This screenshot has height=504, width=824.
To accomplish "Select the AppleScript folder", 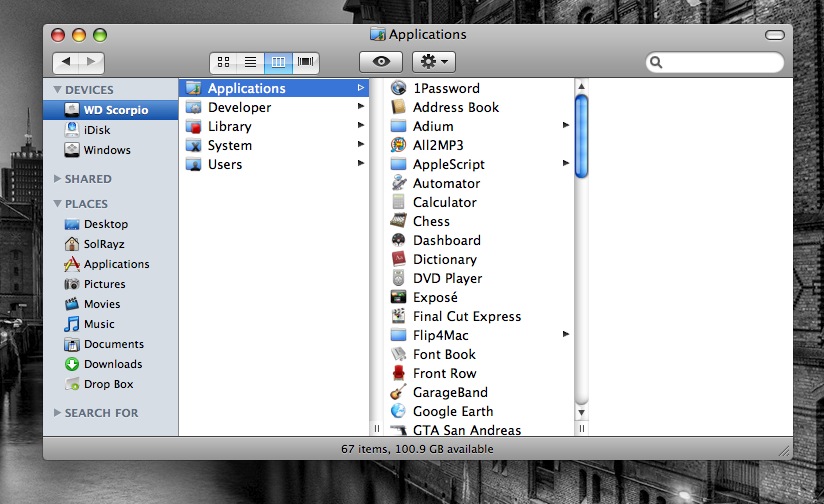I will 398,164.
